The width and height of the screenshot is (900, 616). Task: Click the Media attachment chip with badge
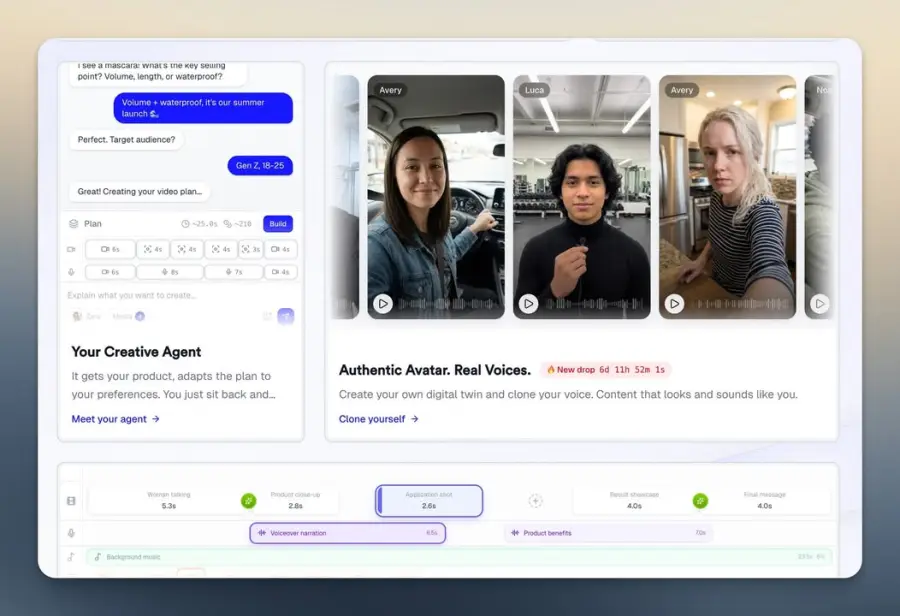coord(128,316)
